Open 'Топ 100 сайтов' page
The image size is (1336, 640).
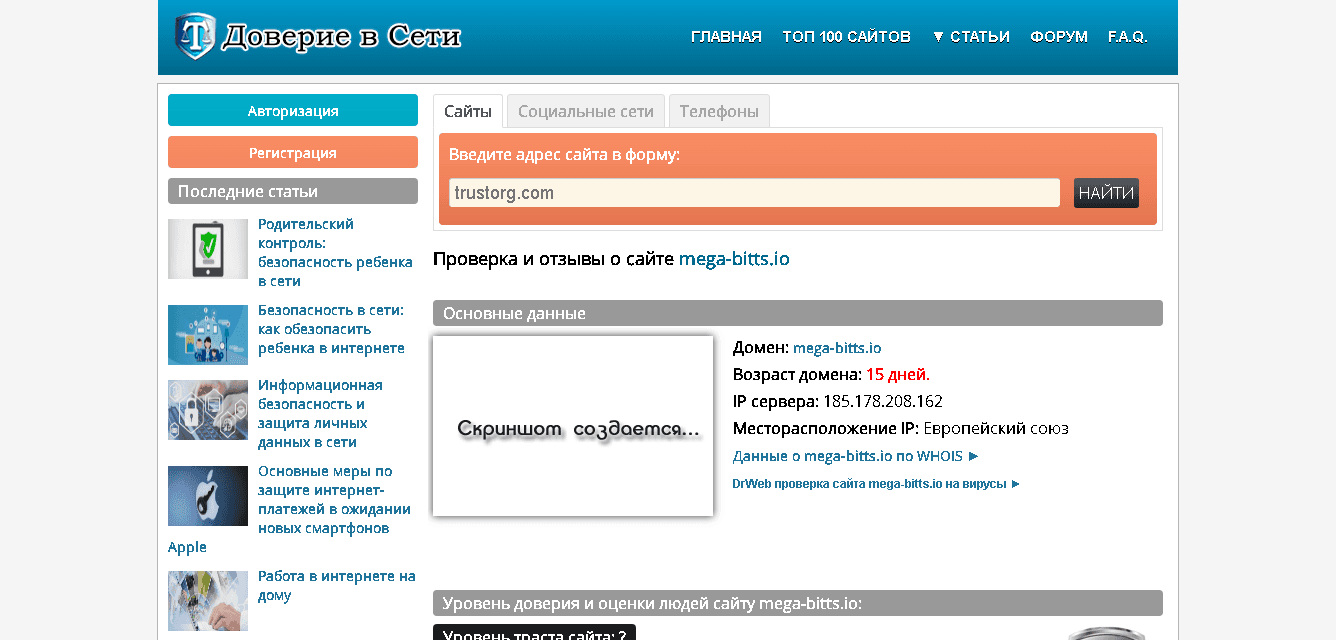pyautogui.click(x=846, y=37)
